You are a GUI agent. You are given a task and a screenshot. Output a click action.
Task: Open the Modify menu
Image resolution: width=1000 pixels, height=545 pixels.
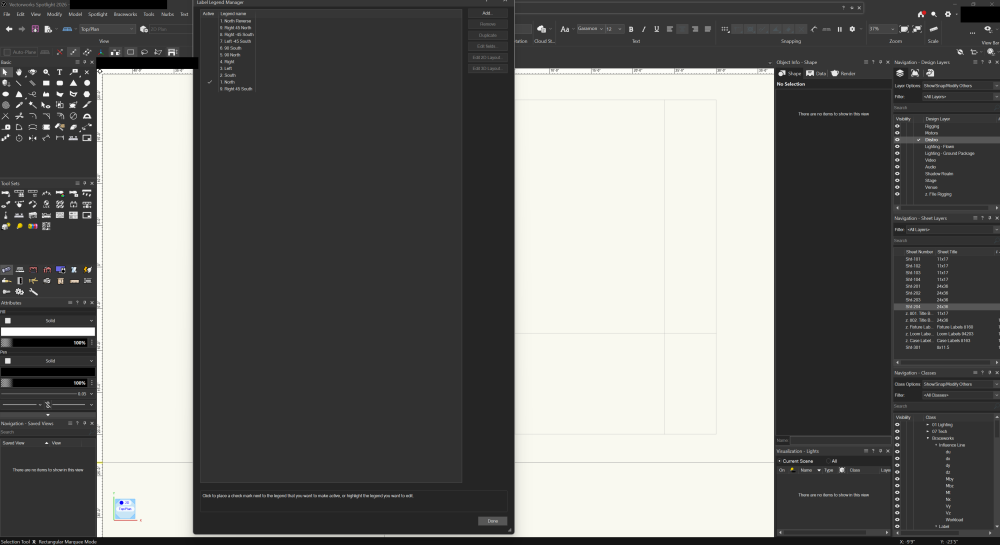tap(54, 14)
